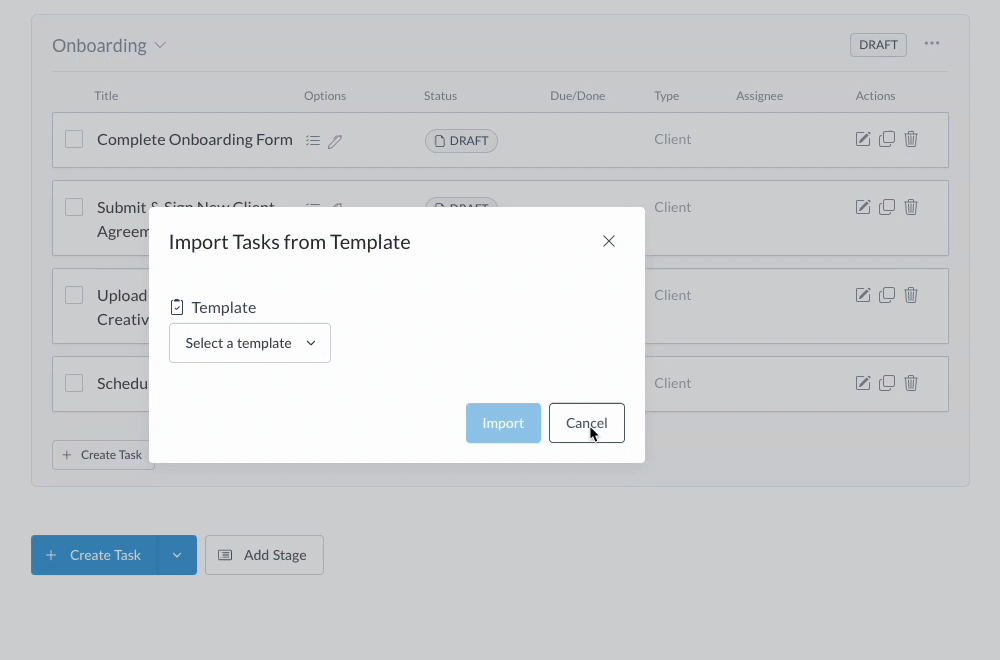
Task: Select the Submit & Sign task checkbox
Action: [74, 207]
